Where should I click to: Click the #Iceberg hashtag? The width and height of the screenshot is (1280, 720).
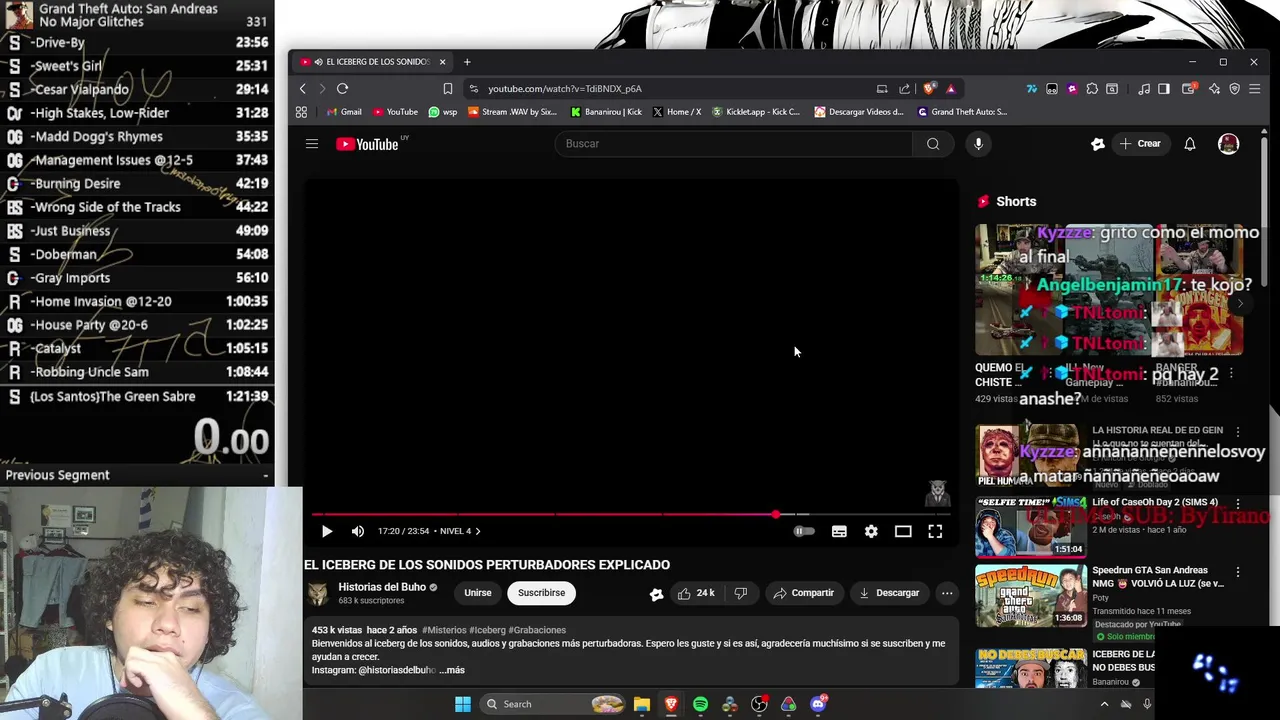click(x=487, y=630)
